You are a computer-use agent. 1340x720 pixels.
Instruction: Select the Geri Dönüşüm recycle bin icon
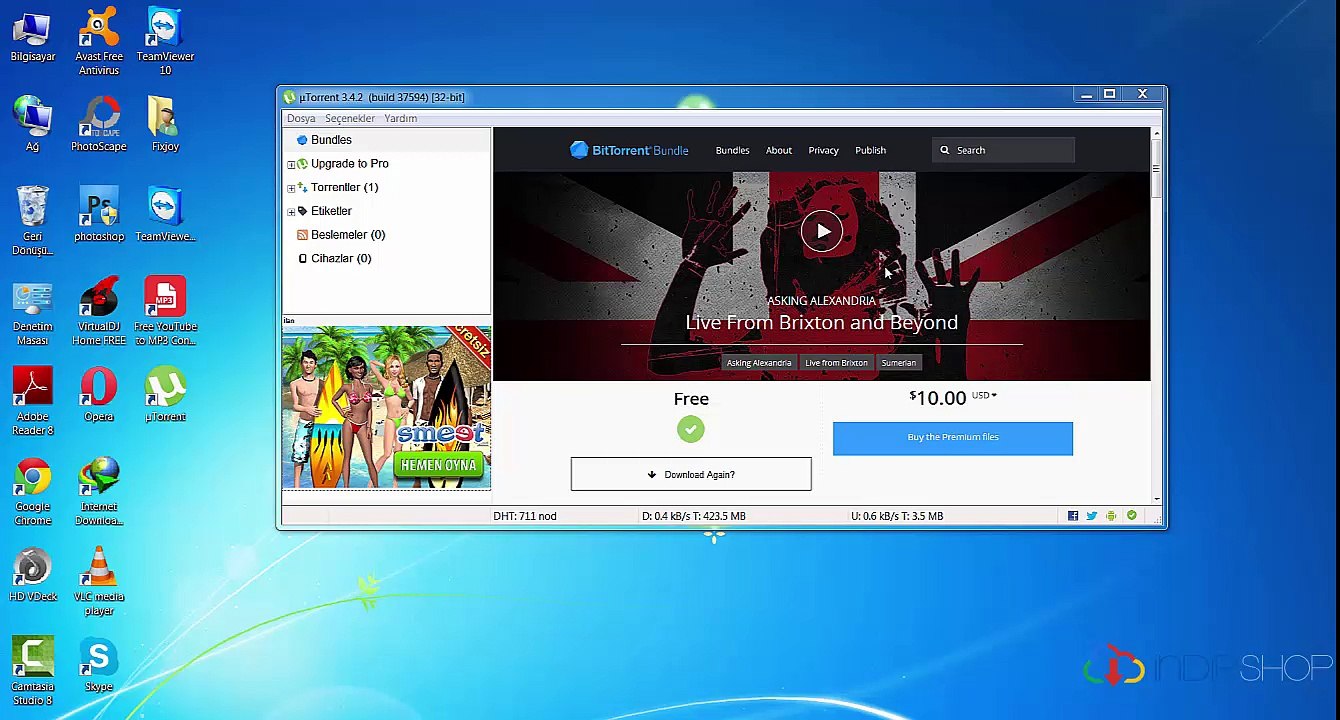pos(33,221)
